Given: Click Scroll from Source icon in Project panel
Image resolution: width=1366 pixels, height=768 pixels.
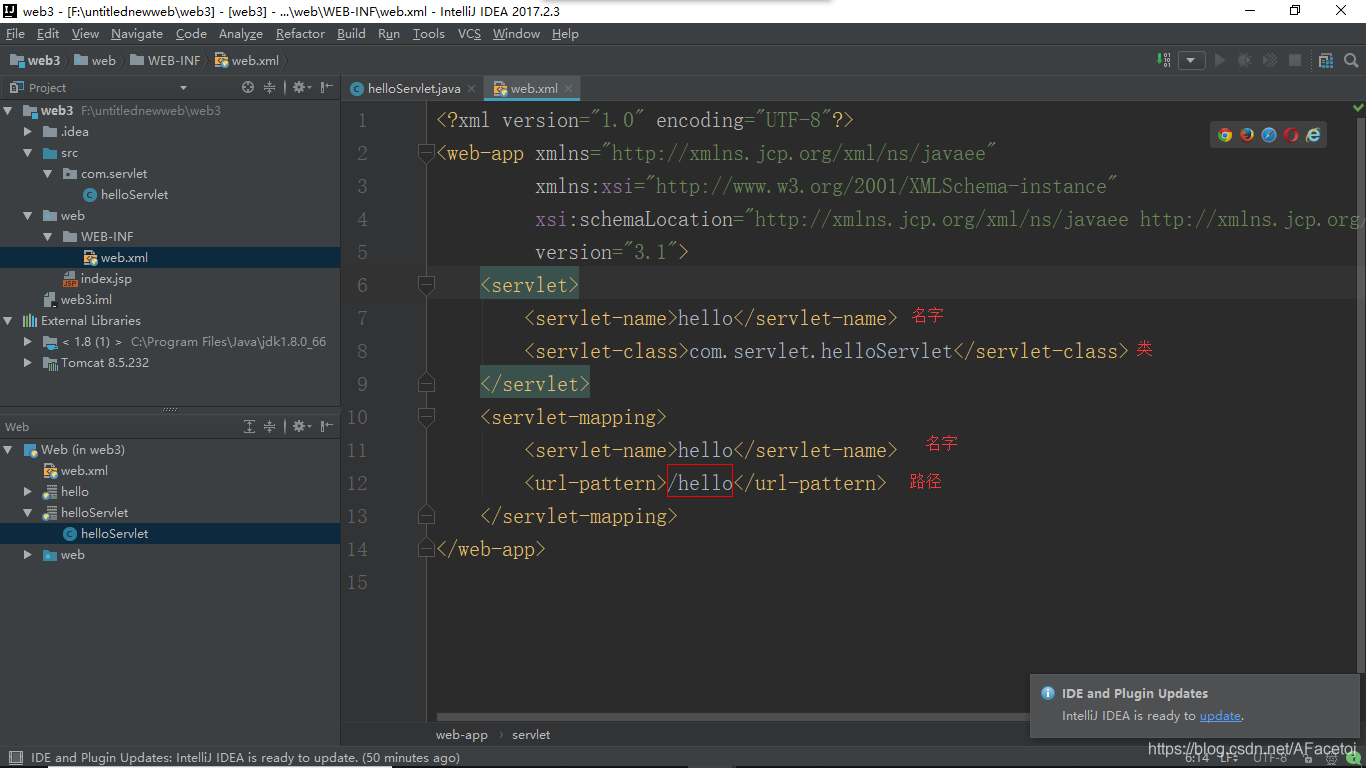Looking at the screenshot, I should (248, 88).
